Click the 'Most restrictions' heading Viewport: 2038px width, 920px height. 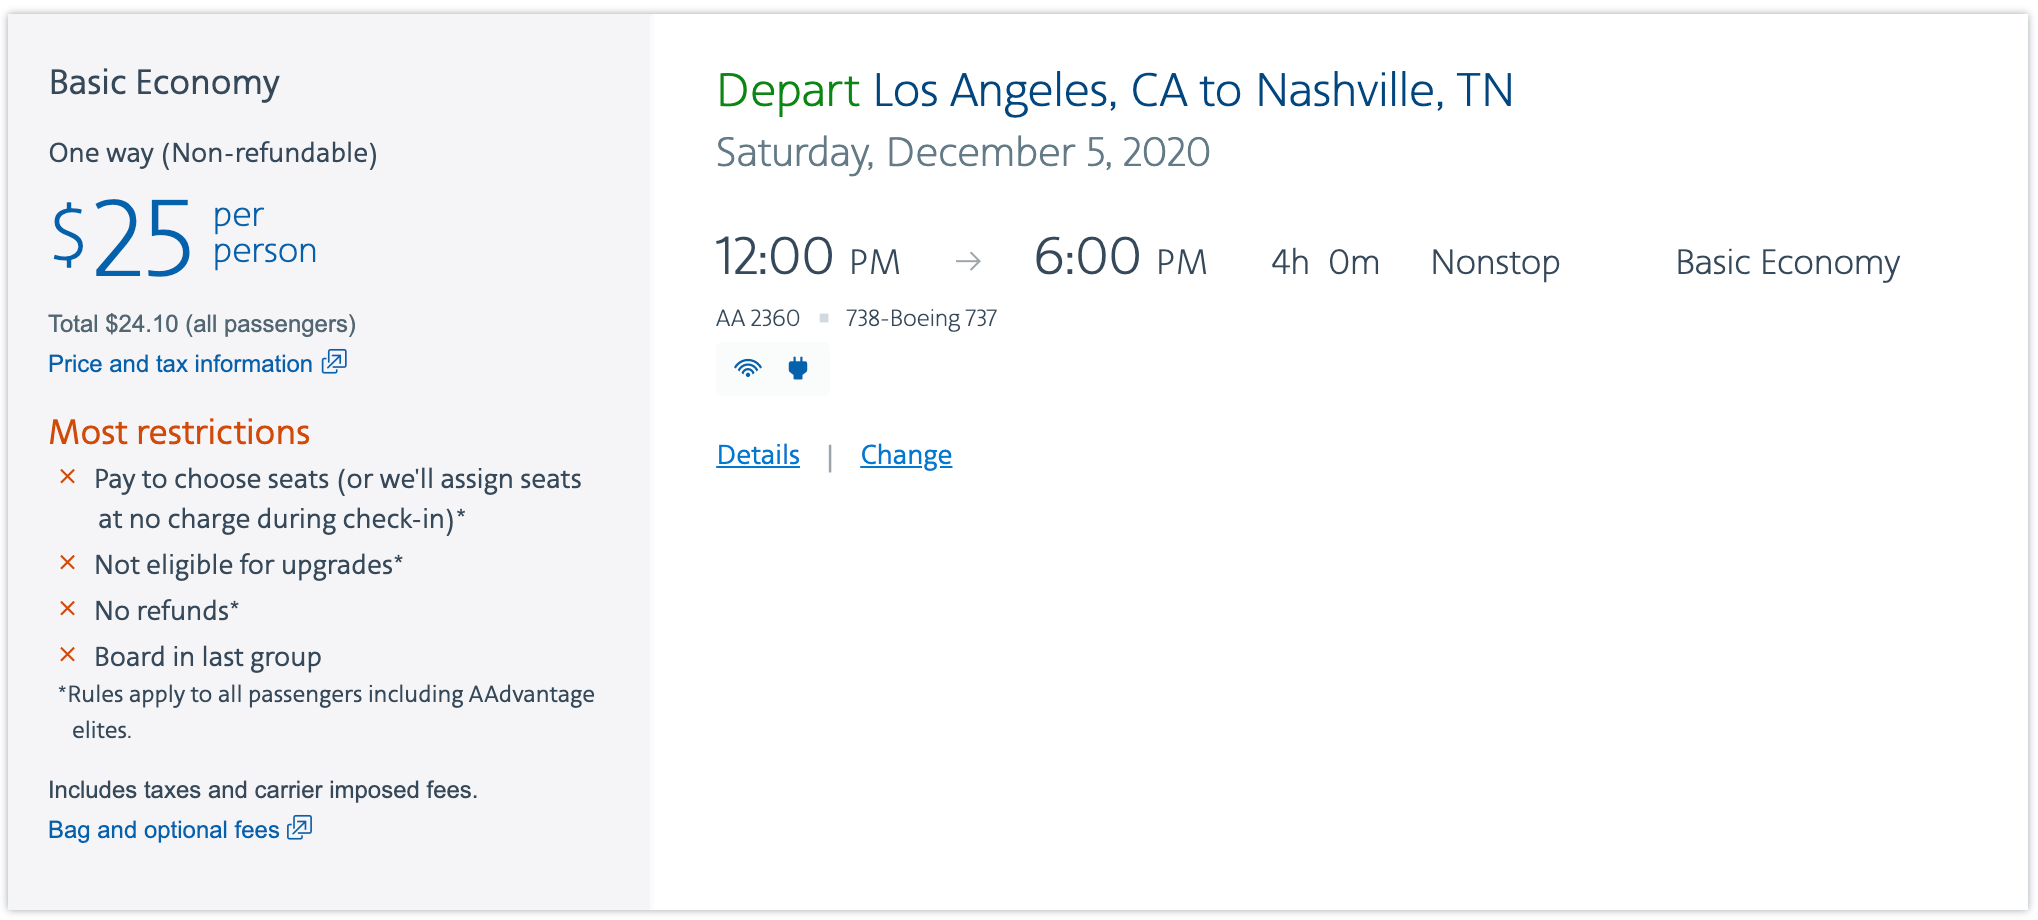coord(180,432)
